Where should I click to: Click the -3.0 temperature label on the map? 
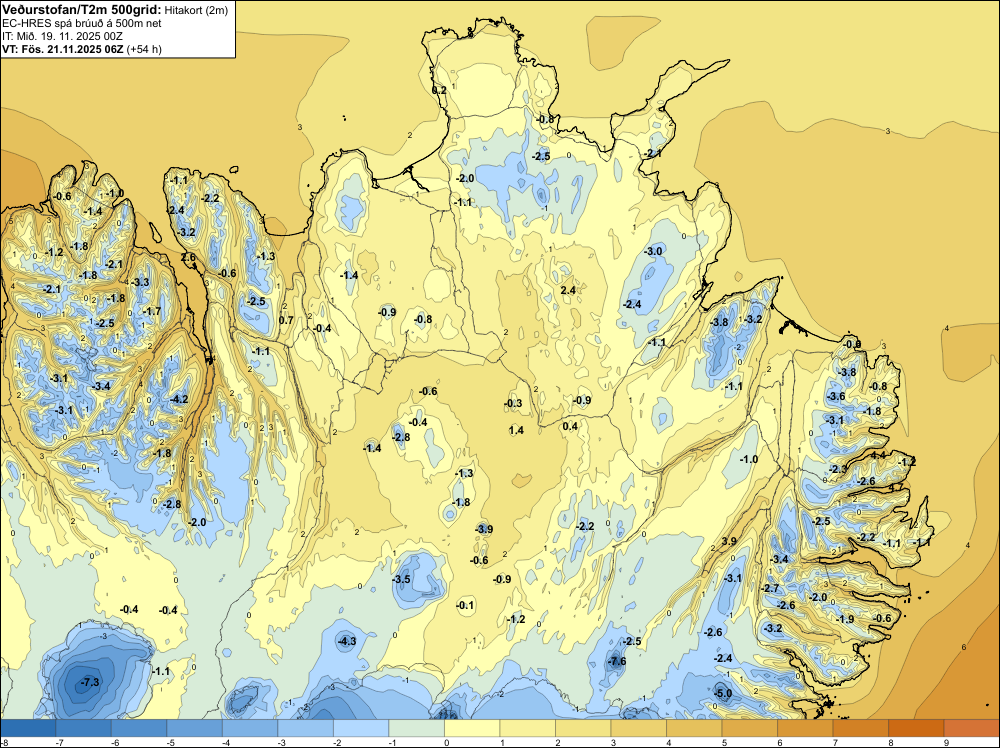point(652,251)
